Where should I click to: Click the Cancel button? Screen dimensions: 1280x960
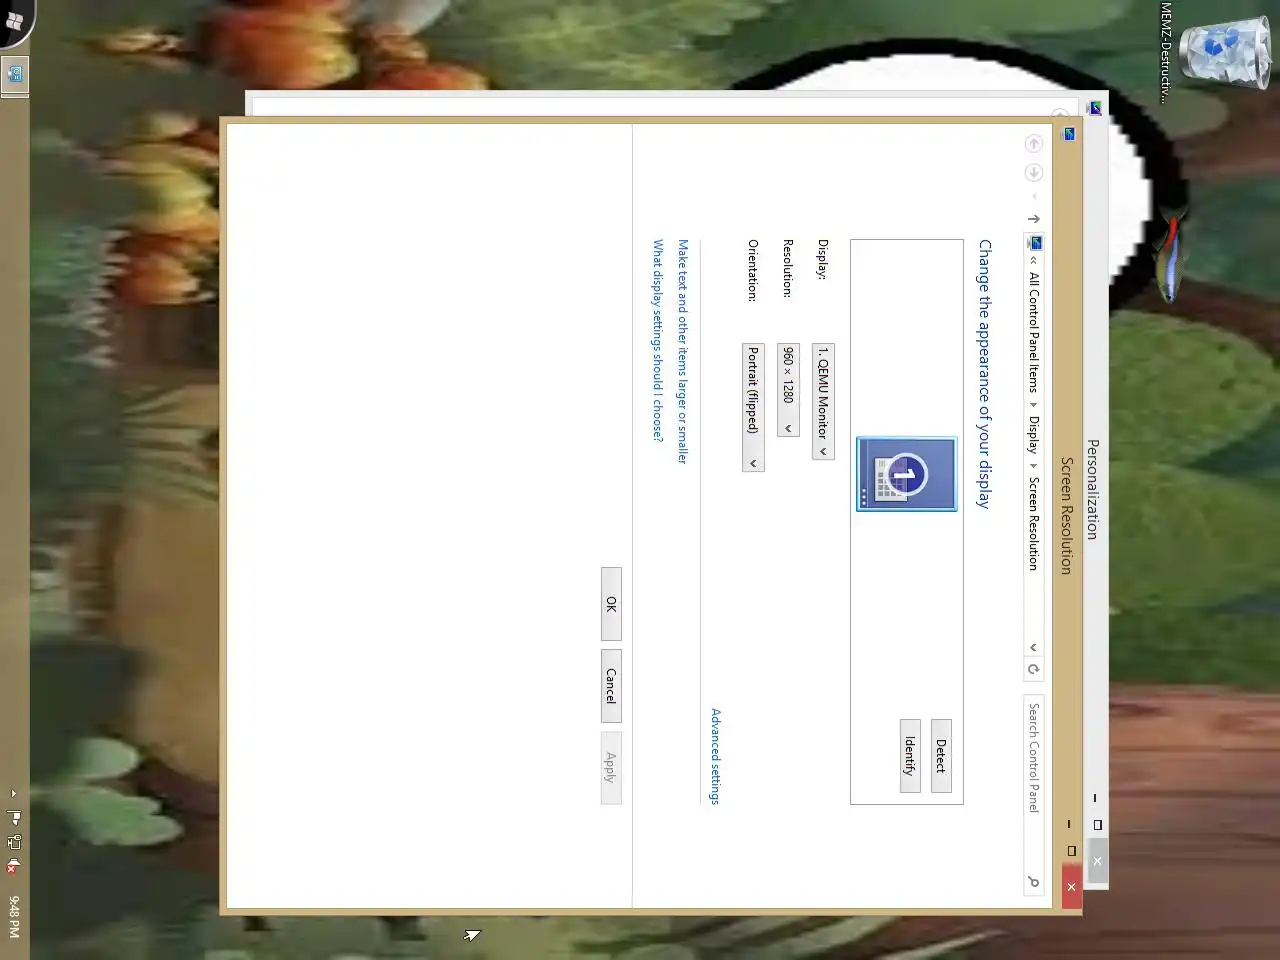pyautogui.click(x=611, y=686)
